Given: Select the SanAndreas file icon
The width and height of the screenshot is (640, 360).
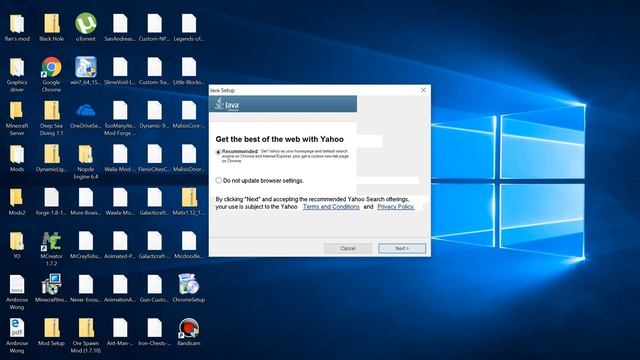Looking at the screenshot, I should click(x=120, y=27).
